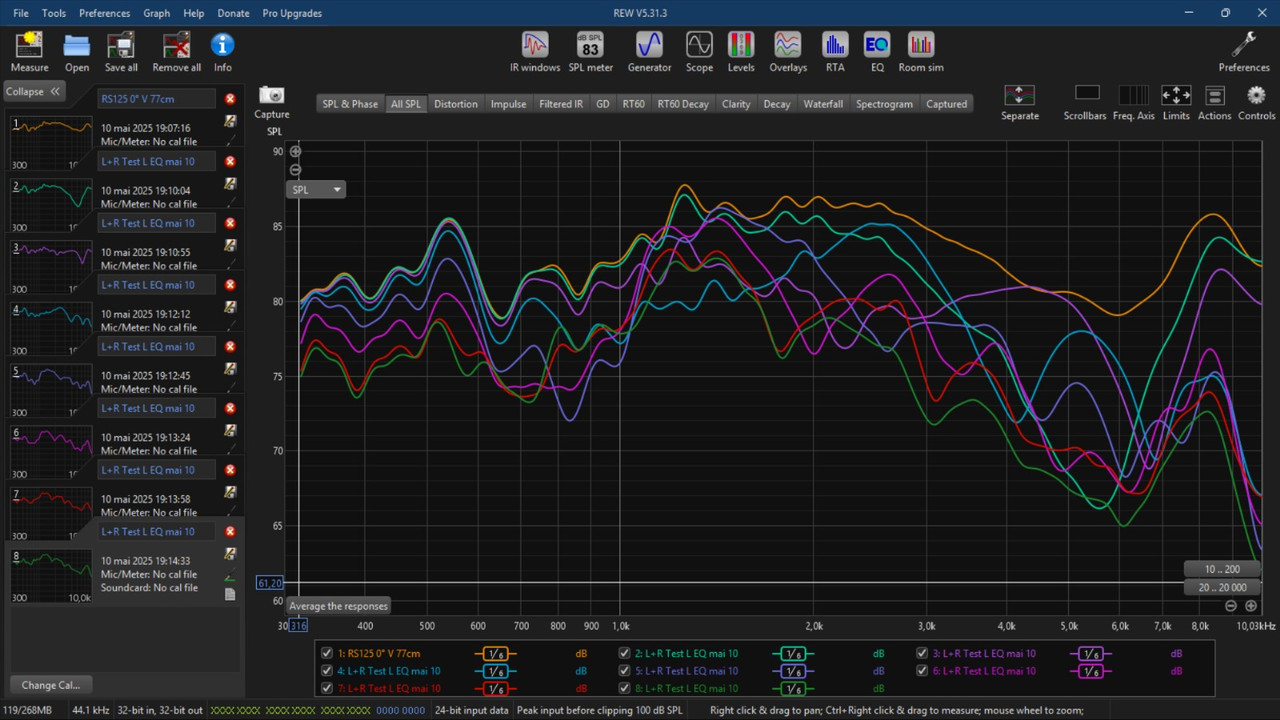This screenshot has width=1280, height=720.
Task: Click the Change Cal... button
Action: coord(50,685)
